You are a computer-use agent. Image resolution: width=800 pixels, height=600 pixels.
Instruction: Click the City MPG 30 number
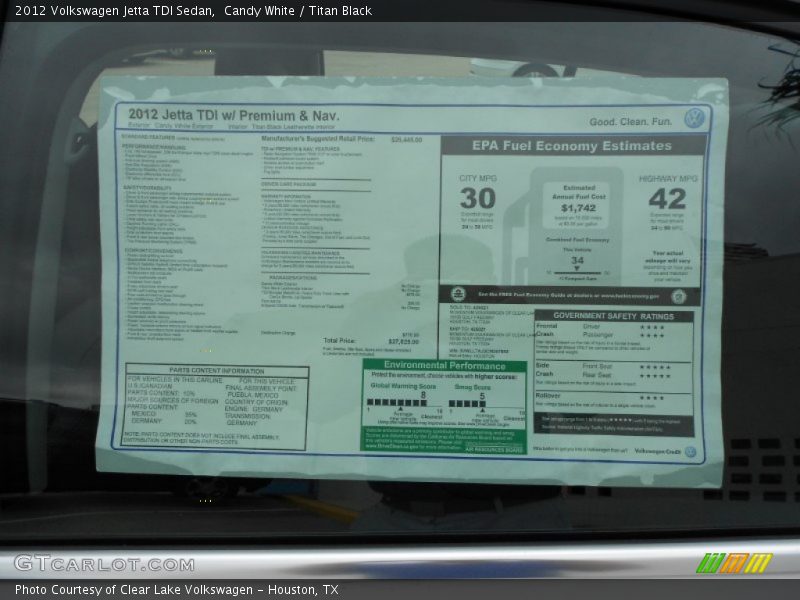pos(477,198)
